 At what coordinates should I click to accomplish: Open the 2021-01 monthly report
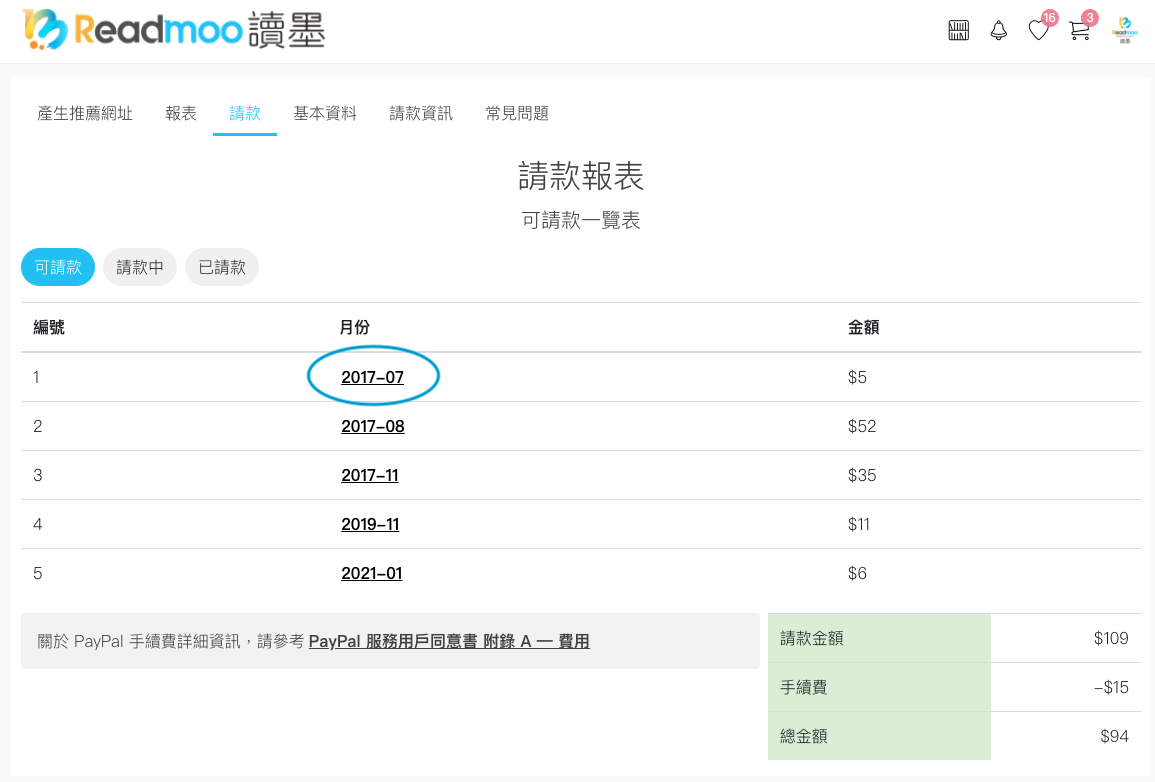coord(371,572)
